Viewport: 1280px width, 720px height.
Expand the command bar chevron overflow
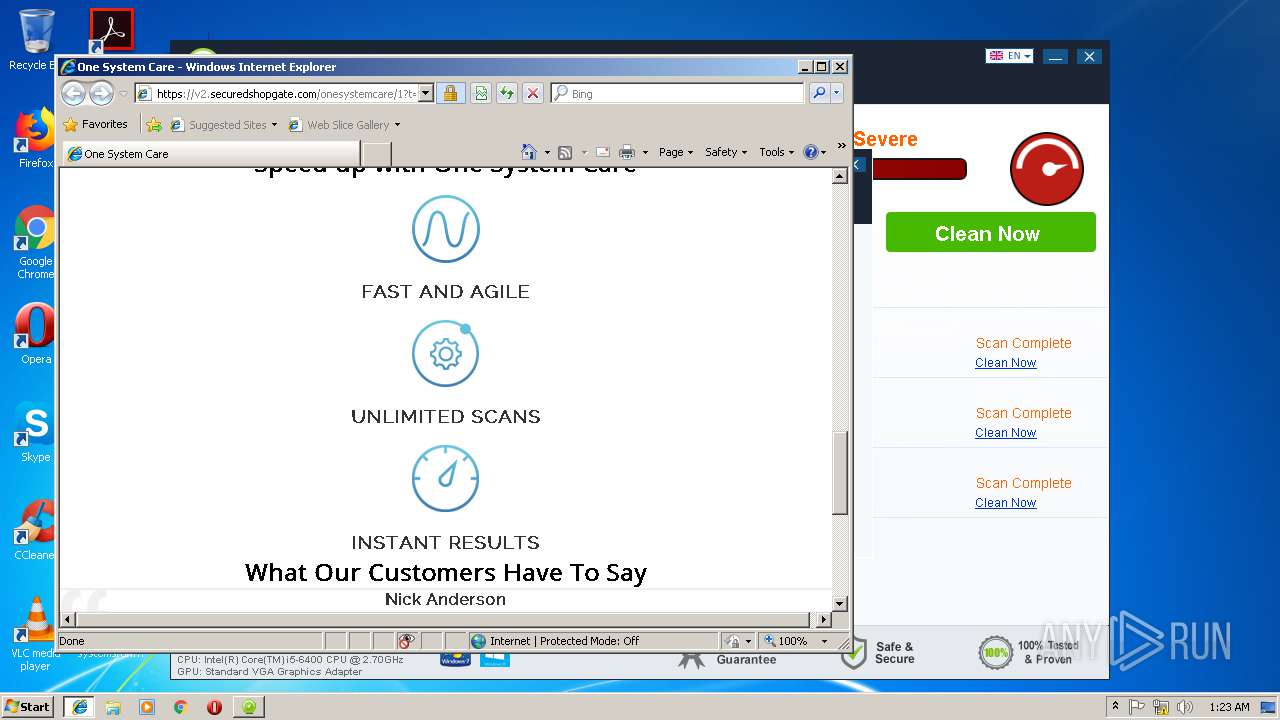(841, 147)
